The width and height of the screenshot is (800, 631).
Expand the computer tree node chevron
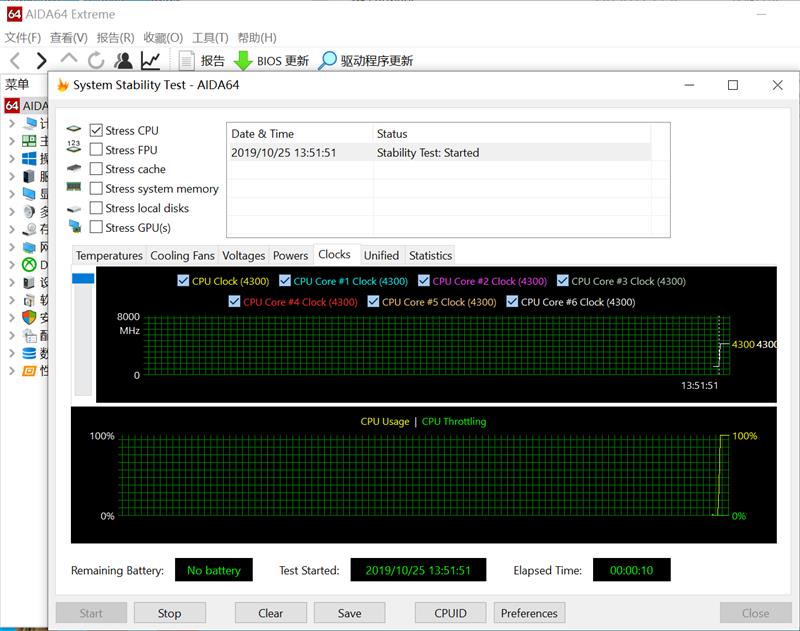point(12,123)
